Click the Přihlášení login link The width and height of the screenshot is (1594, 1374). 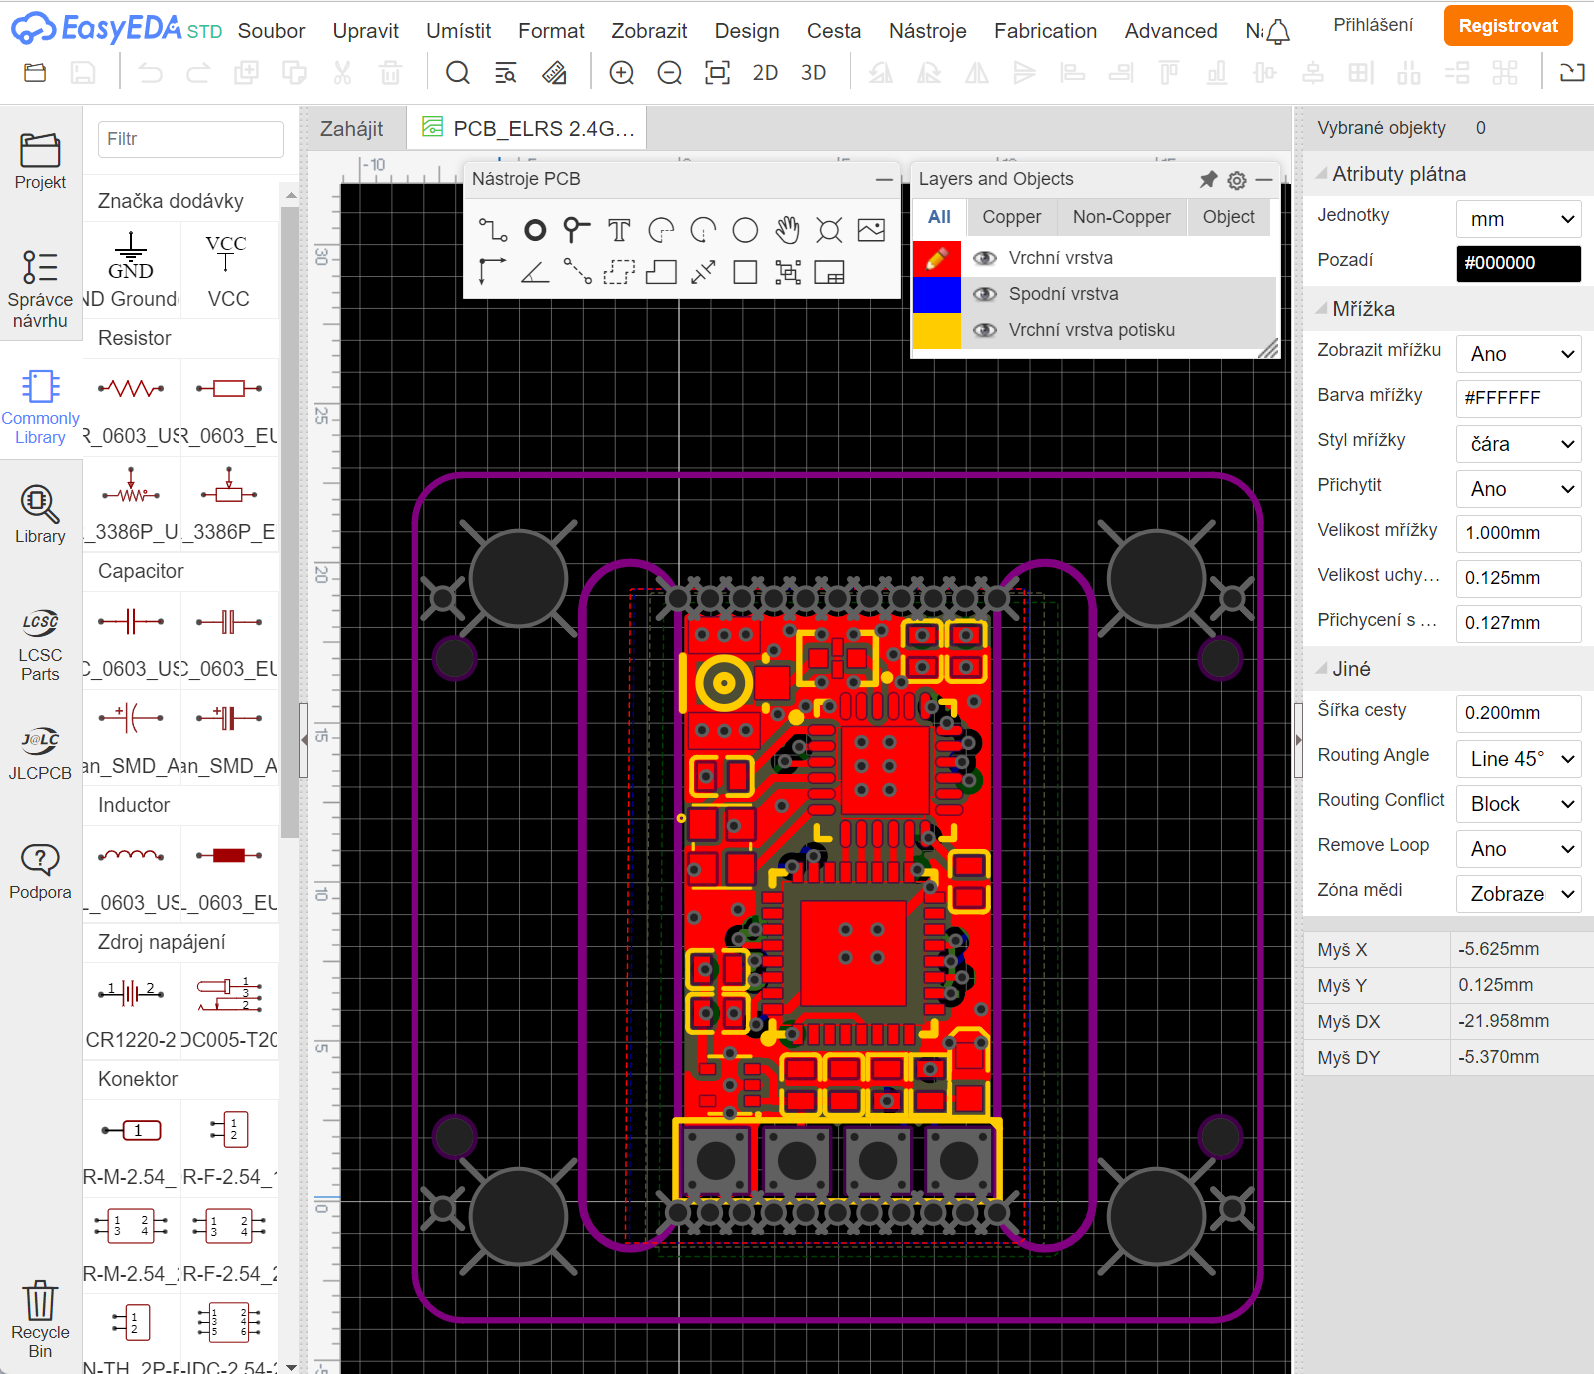1372,25
